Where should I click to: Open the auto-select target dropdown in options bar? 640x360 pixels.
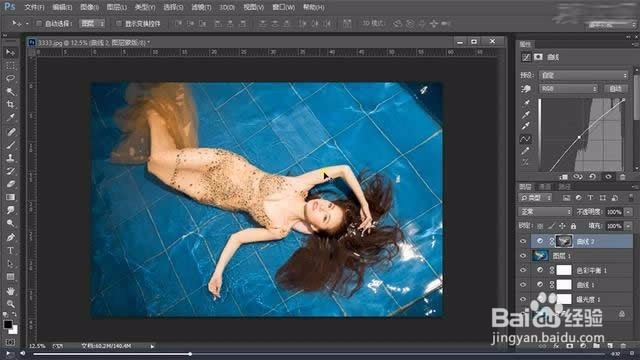pyautogui.click(x=93, y=24)
